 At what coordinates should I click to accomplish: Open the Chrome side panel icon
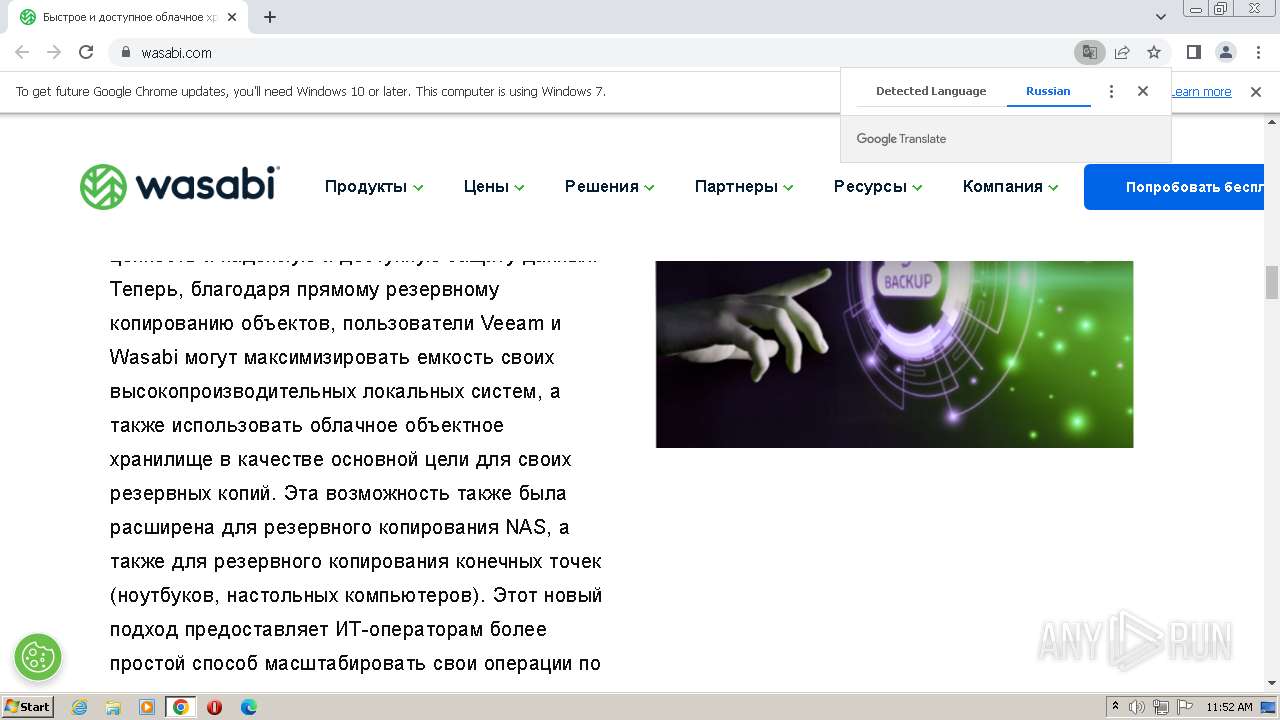[x=1193, y=52]
